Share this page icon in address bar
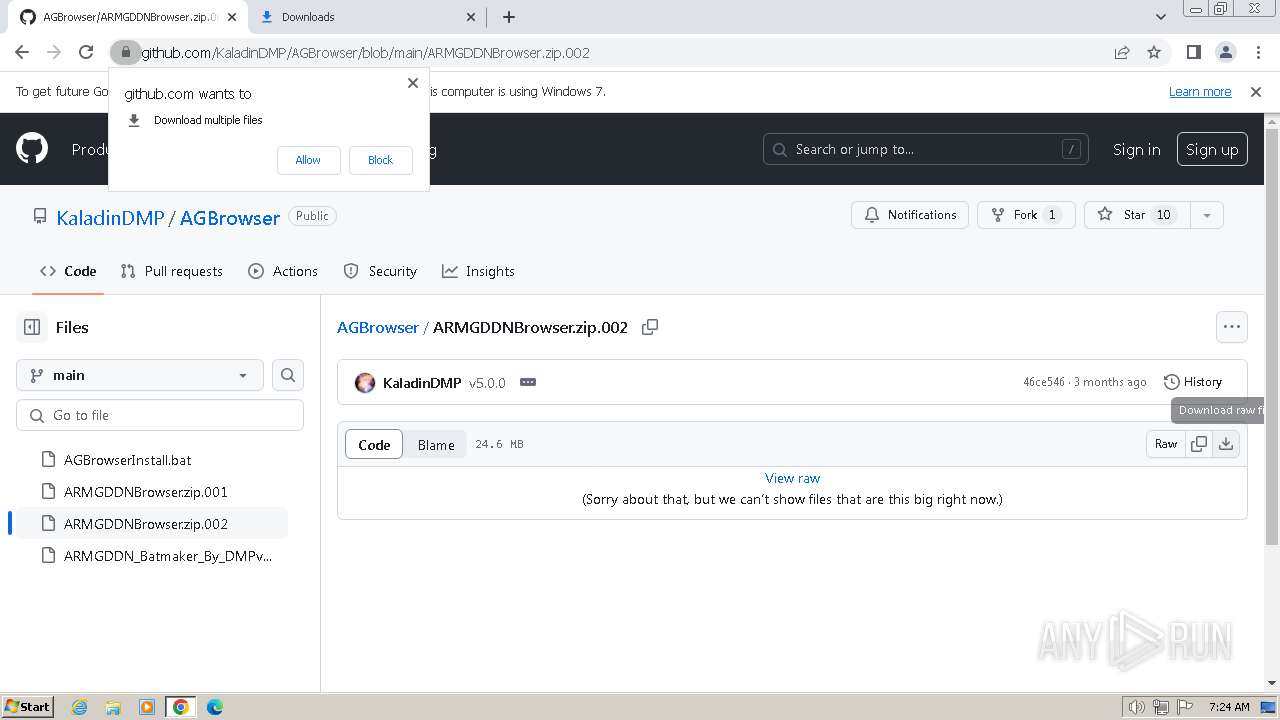The height and width of the screenshot is (720, 1280). coord(1122,52)
